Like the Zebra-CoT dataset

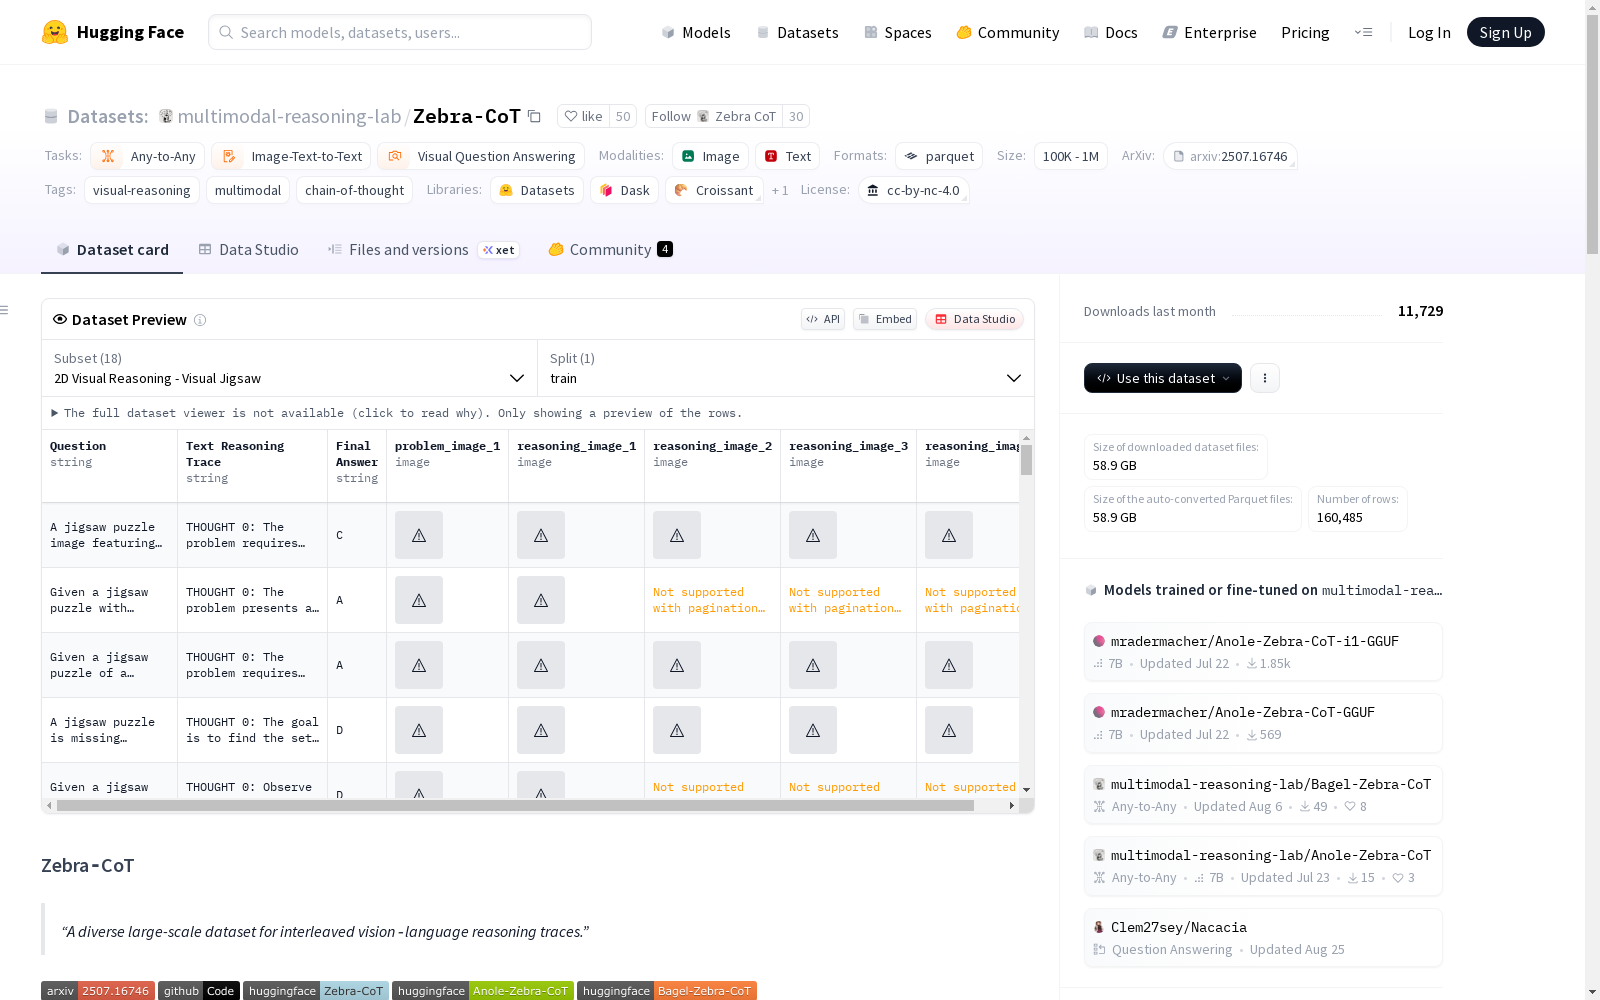[x=583, y=116]
